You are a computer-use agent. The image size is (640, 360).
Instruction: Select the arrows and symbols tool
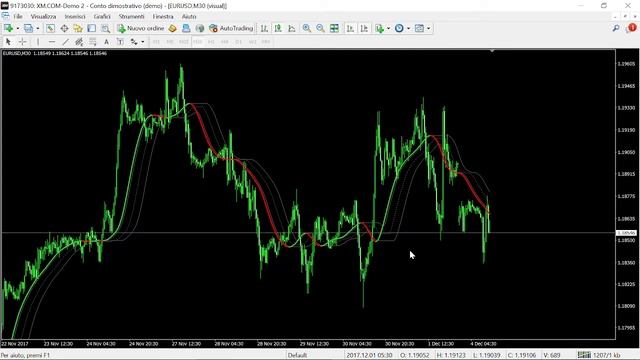pos(134,42)
